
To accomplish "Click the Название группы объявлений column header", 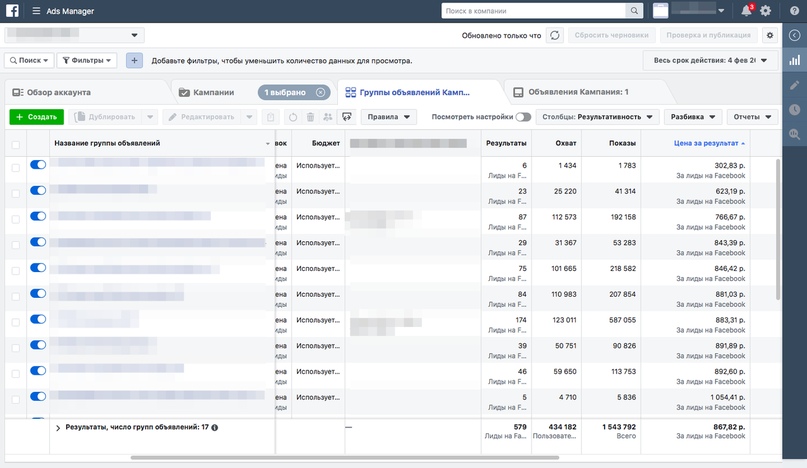I will 107,144.
